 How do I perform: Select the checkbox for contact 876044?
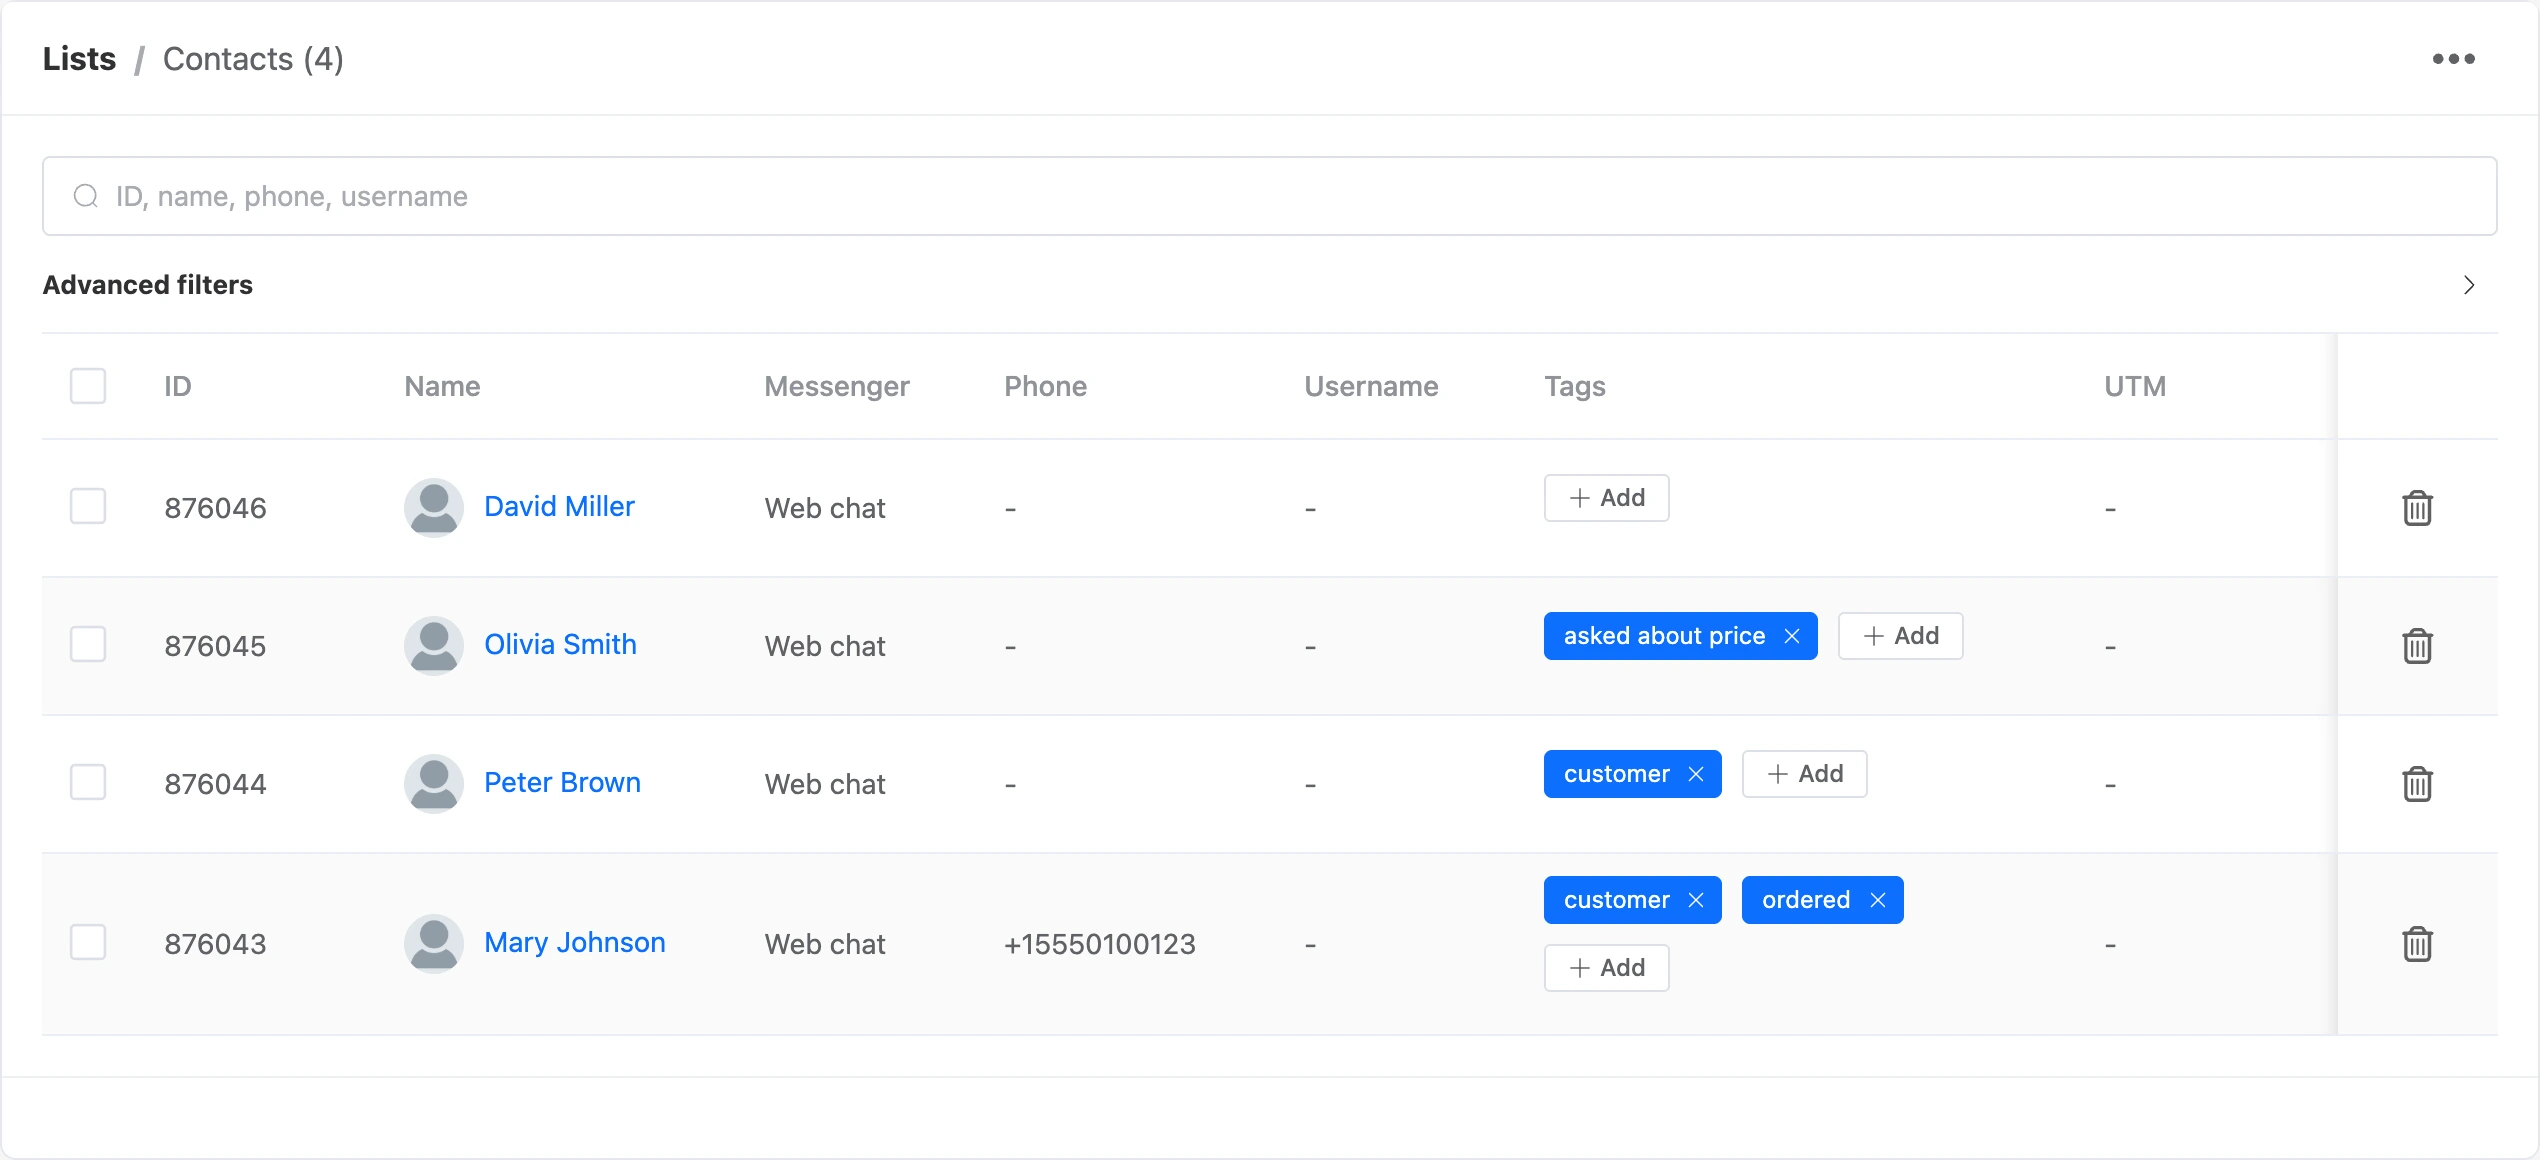click(x=88, y=782)
